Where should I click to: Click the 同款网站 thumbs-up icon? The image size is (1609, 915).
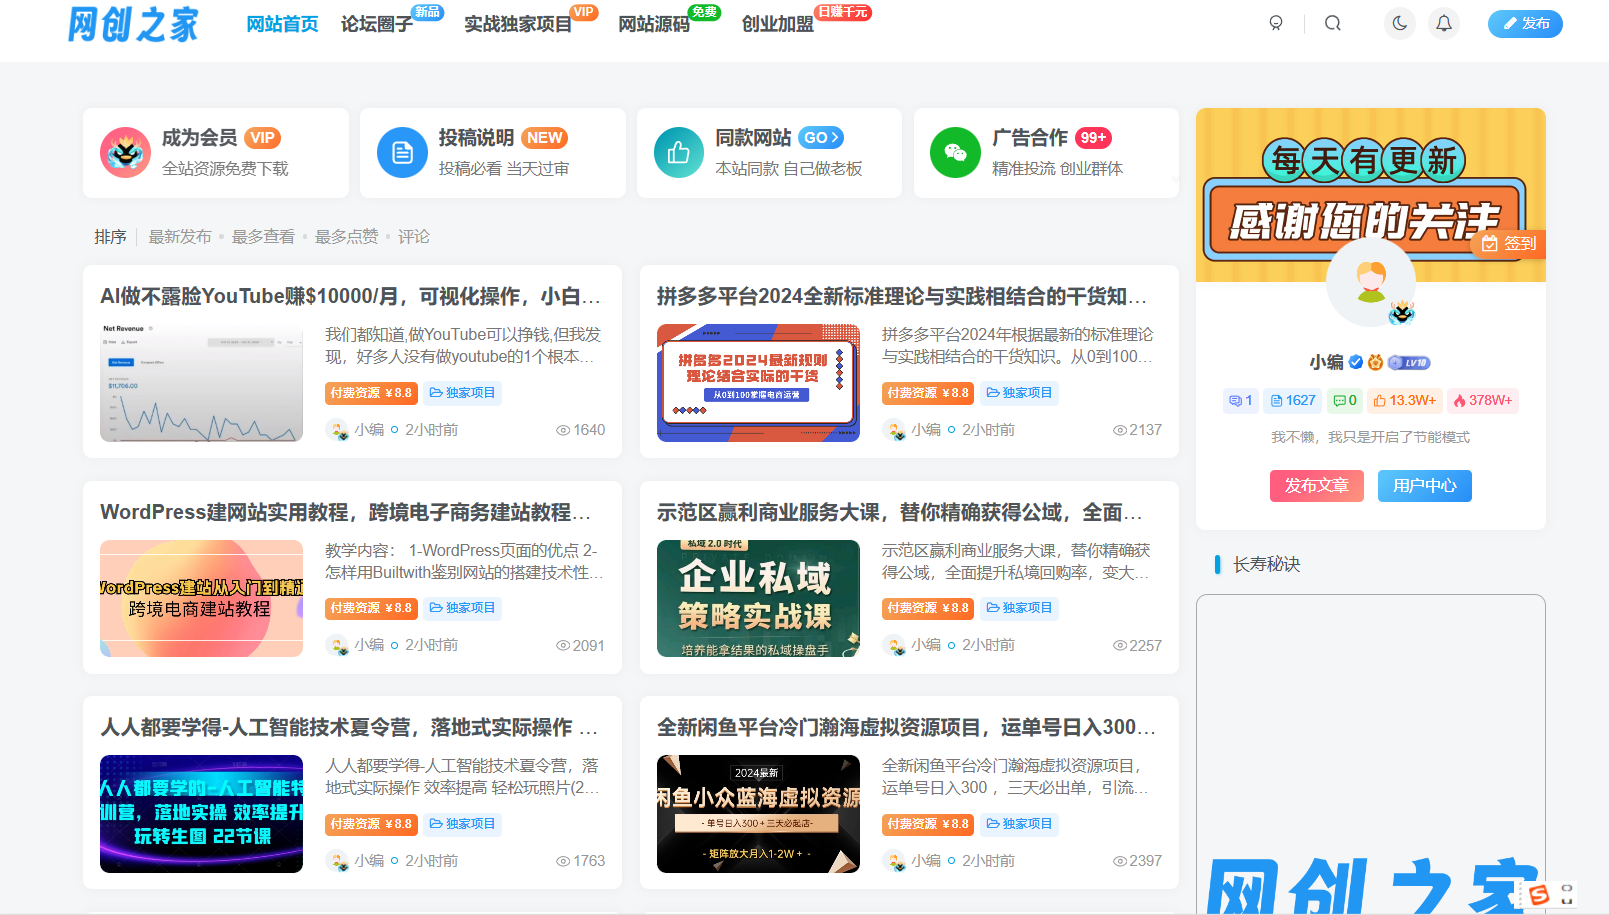pos(679,152)
